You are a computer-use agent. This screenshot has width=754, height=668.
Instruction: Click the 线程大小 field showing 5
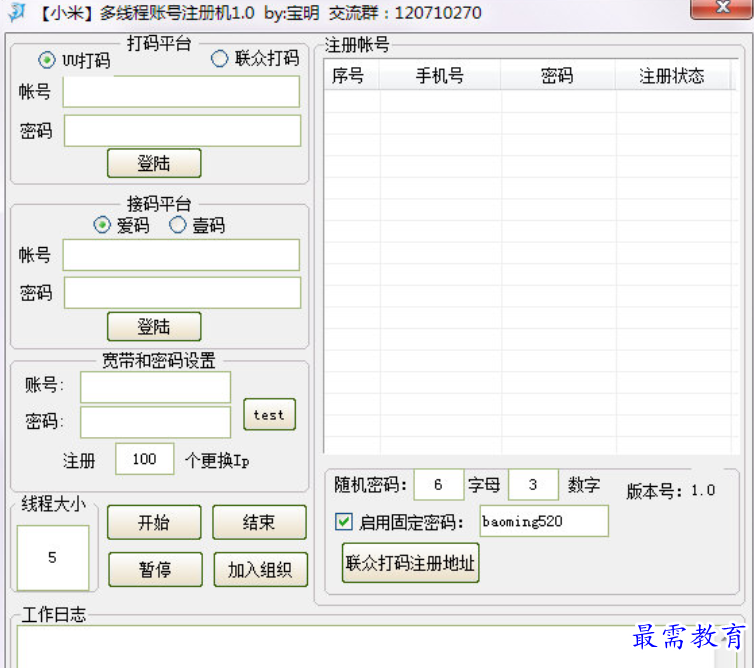point(53,557)
